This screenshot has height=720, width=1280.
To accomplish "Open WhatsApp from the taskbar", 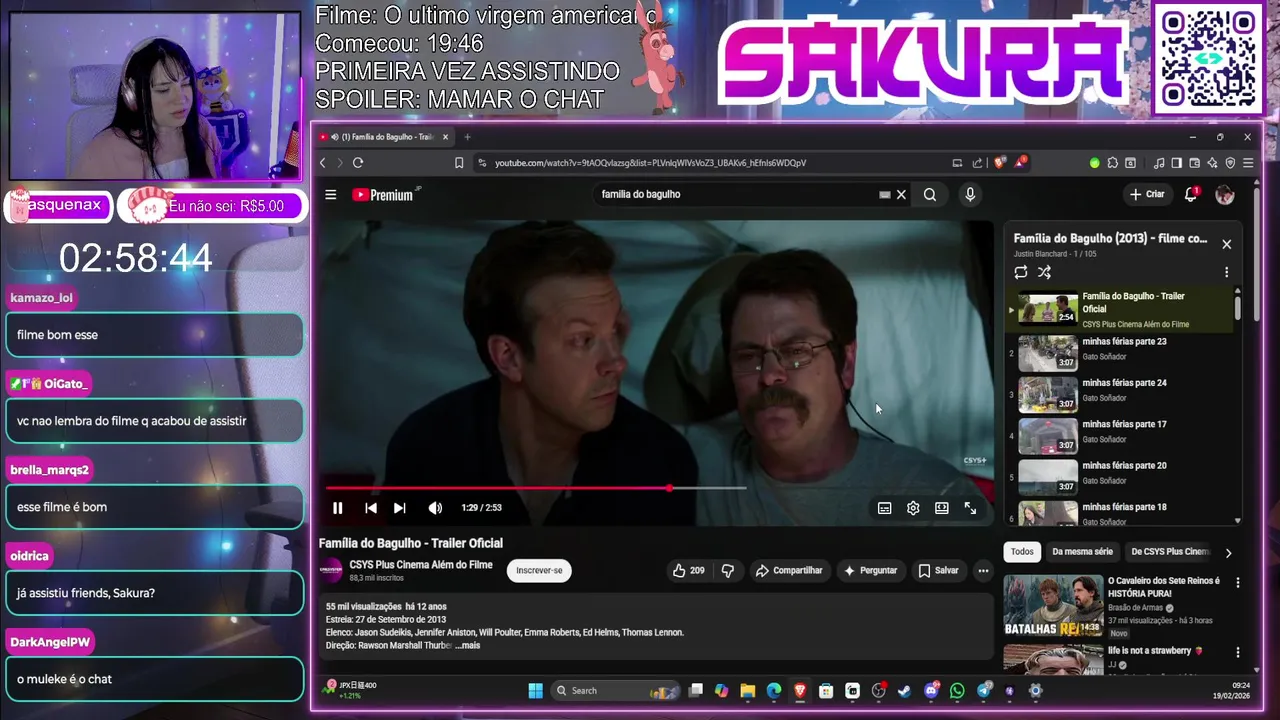I will [x=957, y=690].
